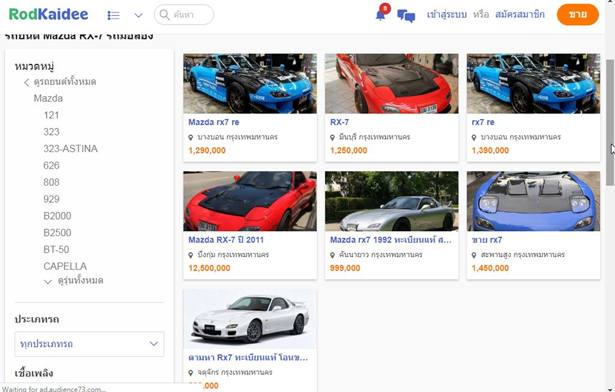Select the 323-ASTINA model filter
Image resolution: width=615 pixels, height=392 pixels.
pyautogui.click(x=70, y=149)
